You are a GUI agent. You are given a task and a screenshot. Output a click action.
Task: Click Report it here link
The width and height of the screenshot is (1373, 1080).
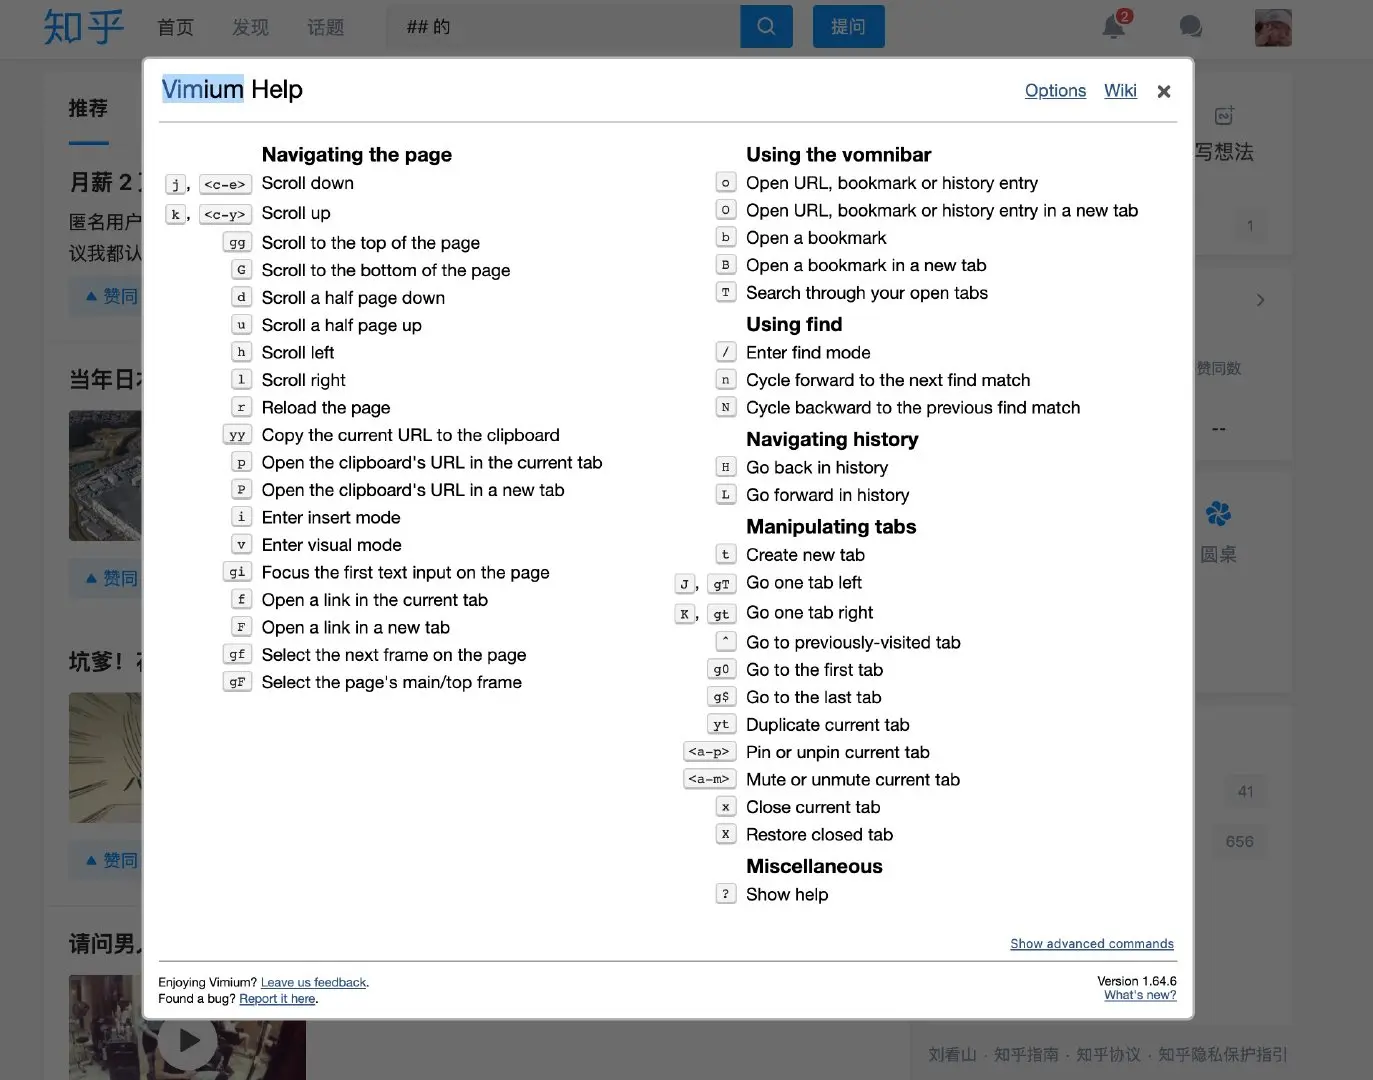coord(277,998)
